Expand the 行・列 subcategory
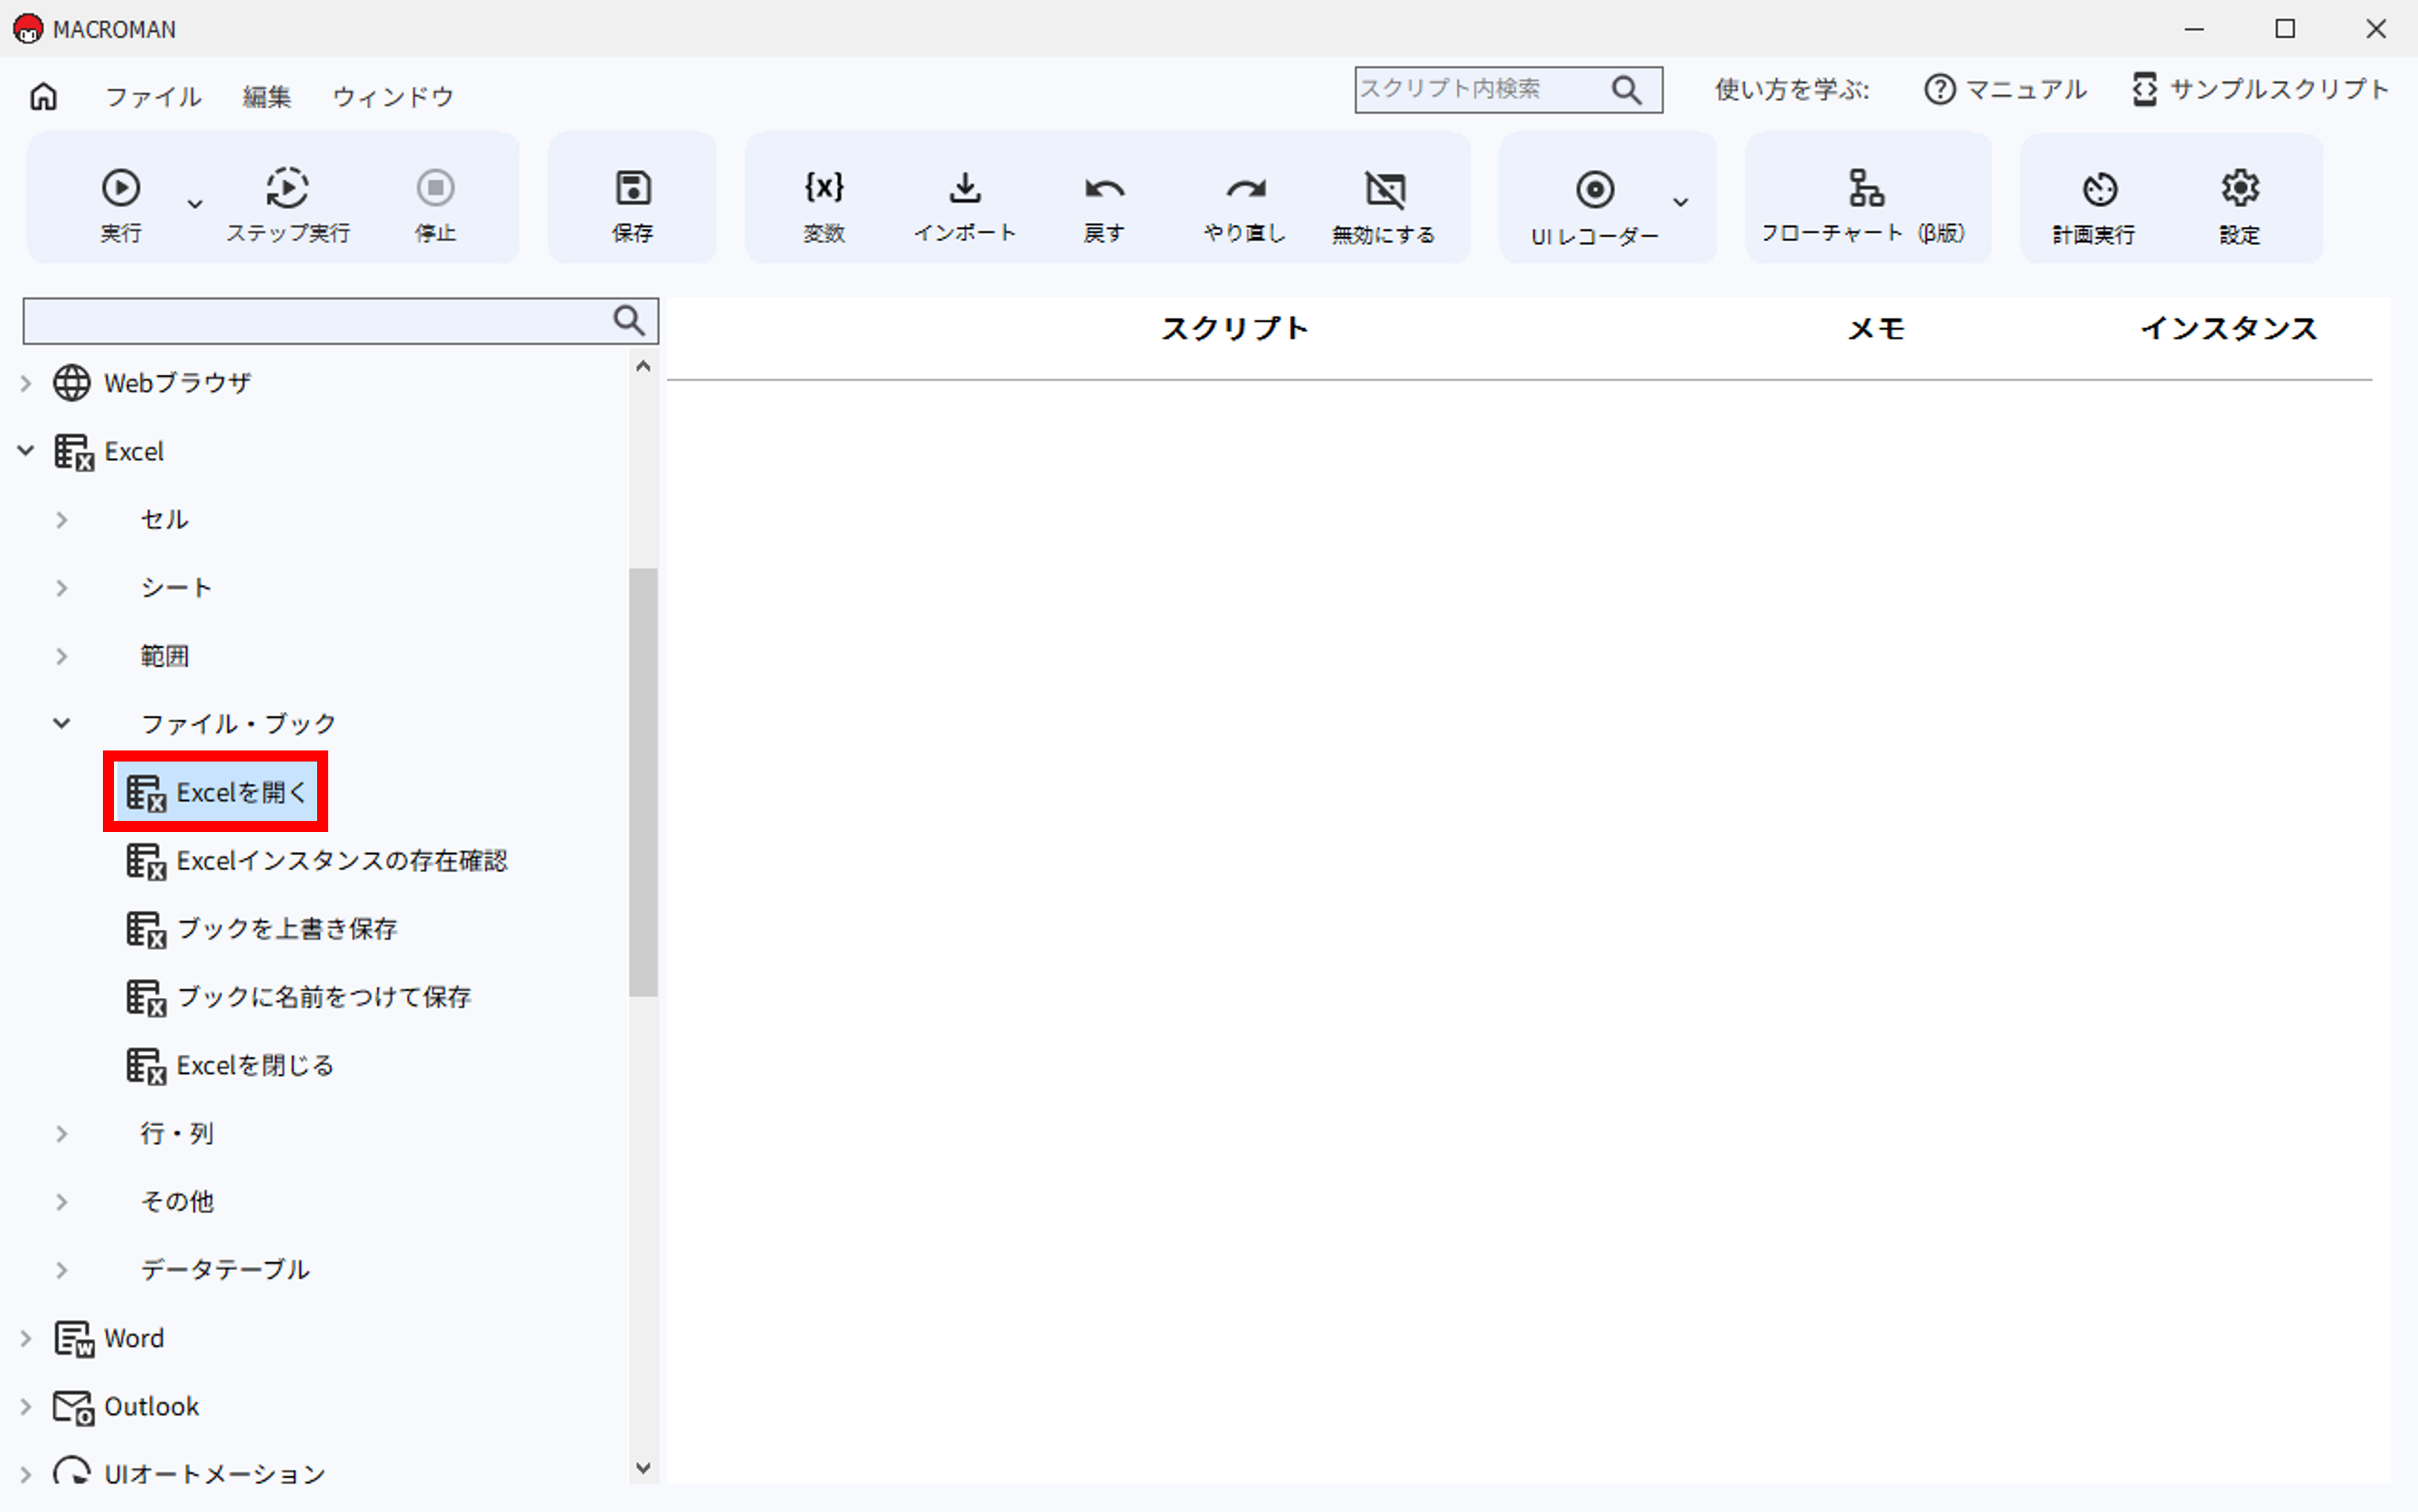2418x1512 pixels. click(61, 1134)
